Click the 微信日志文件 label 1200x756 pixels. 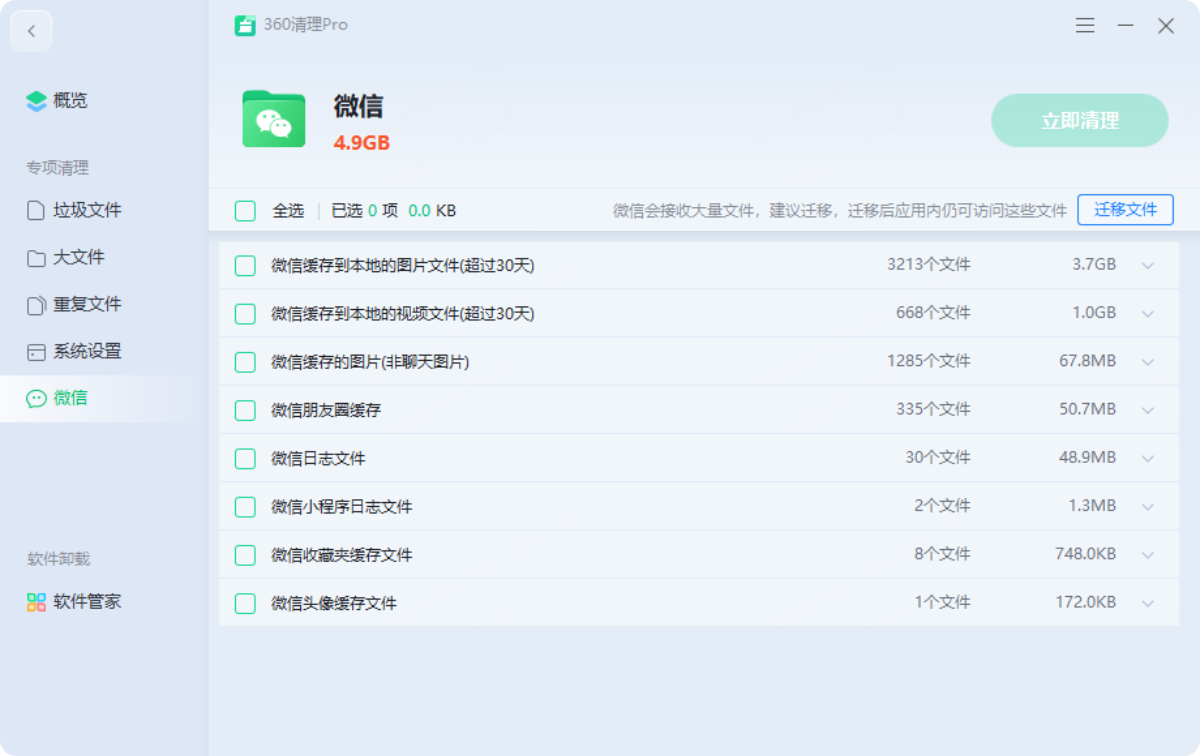(318, 459)
